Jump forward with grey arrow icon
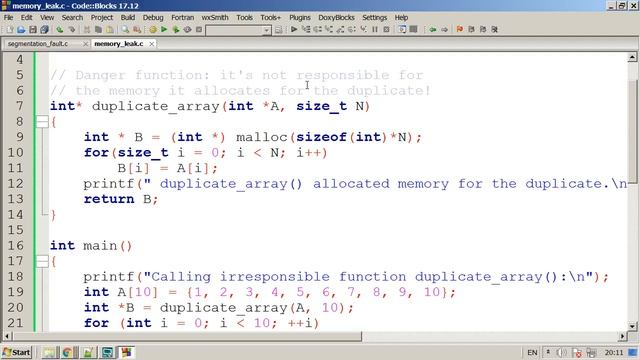The image size is (640, 360). pyautogui.click(x=444, y=29)
